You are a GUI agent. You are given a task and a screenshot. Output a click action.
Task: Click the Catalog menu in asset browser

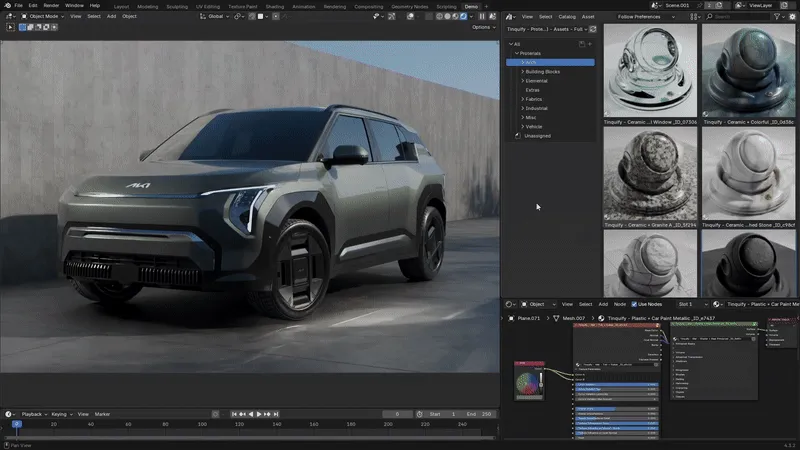[568, 17]
